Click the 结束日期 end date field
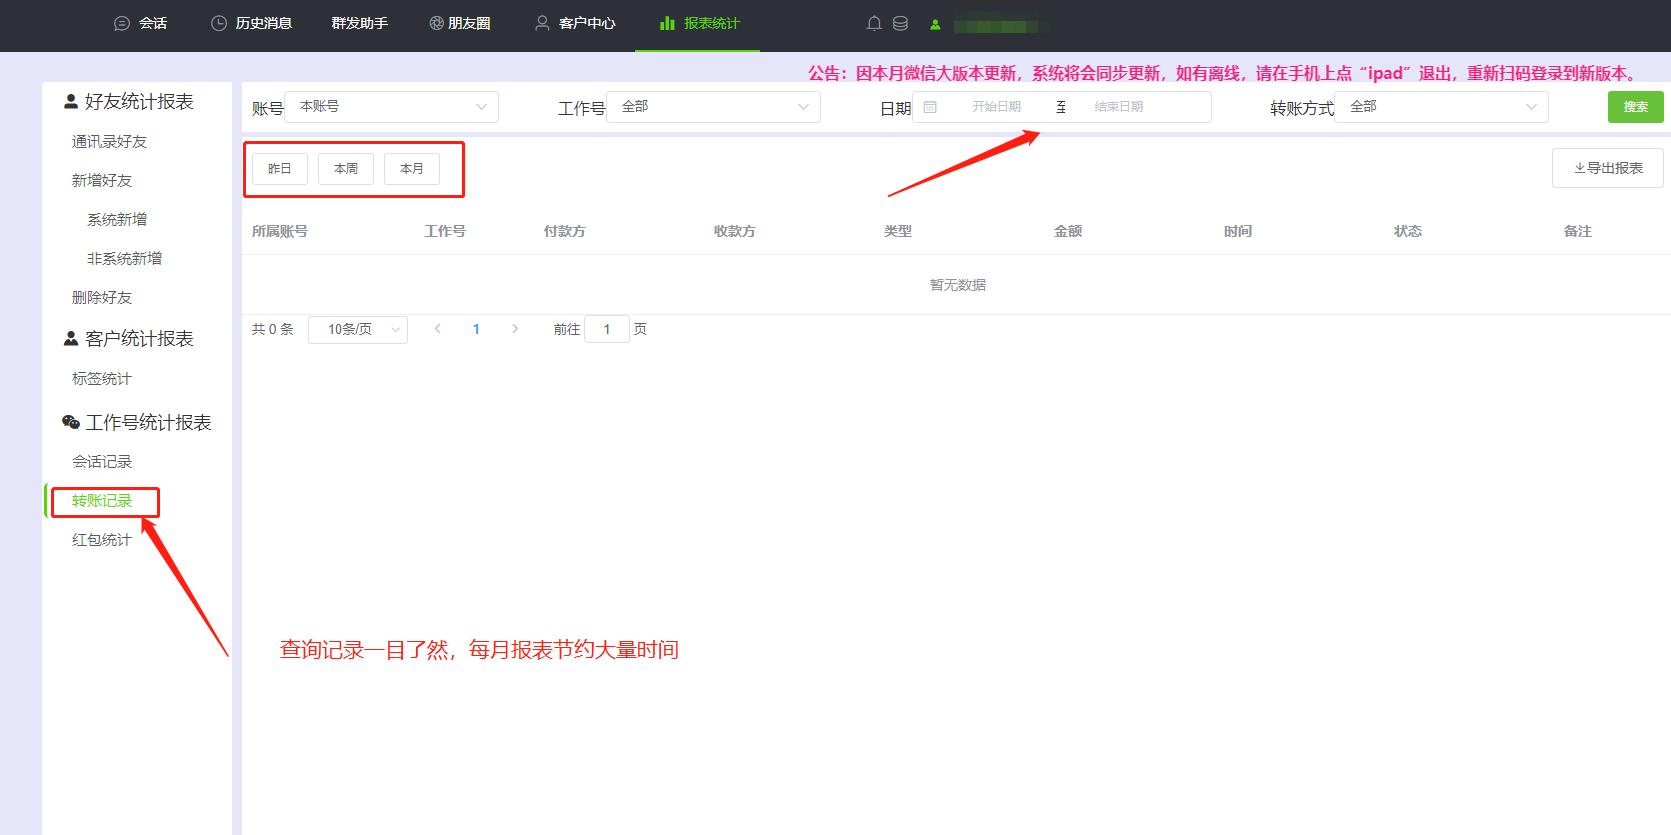This screenshot has height=835, width=1671. (1118, 107)
